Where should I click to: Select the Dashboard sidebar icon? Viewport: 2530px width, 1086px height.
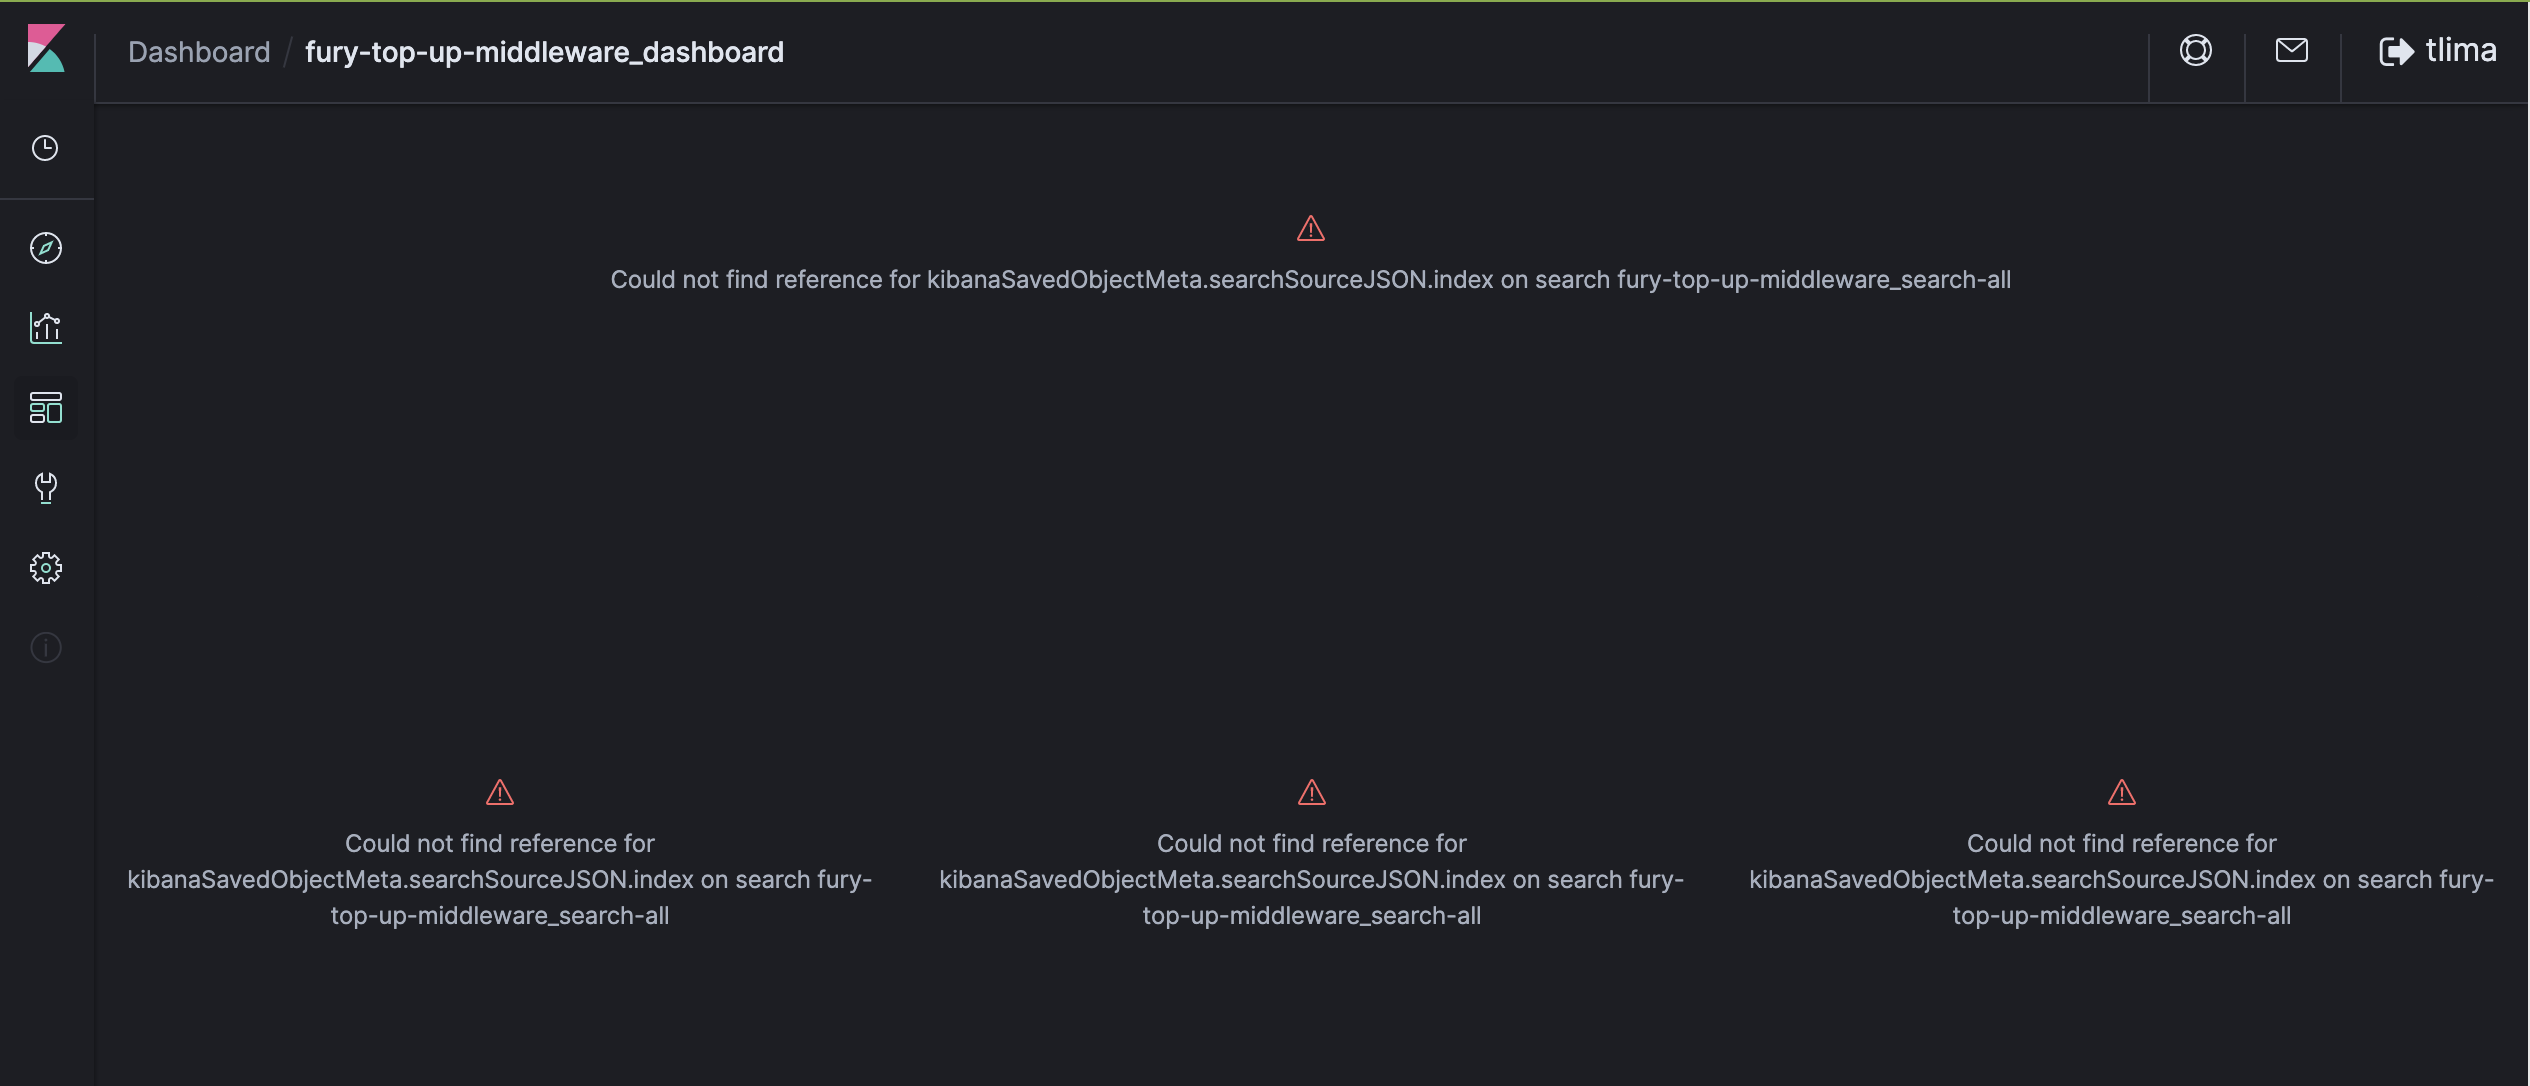point(46,408)
